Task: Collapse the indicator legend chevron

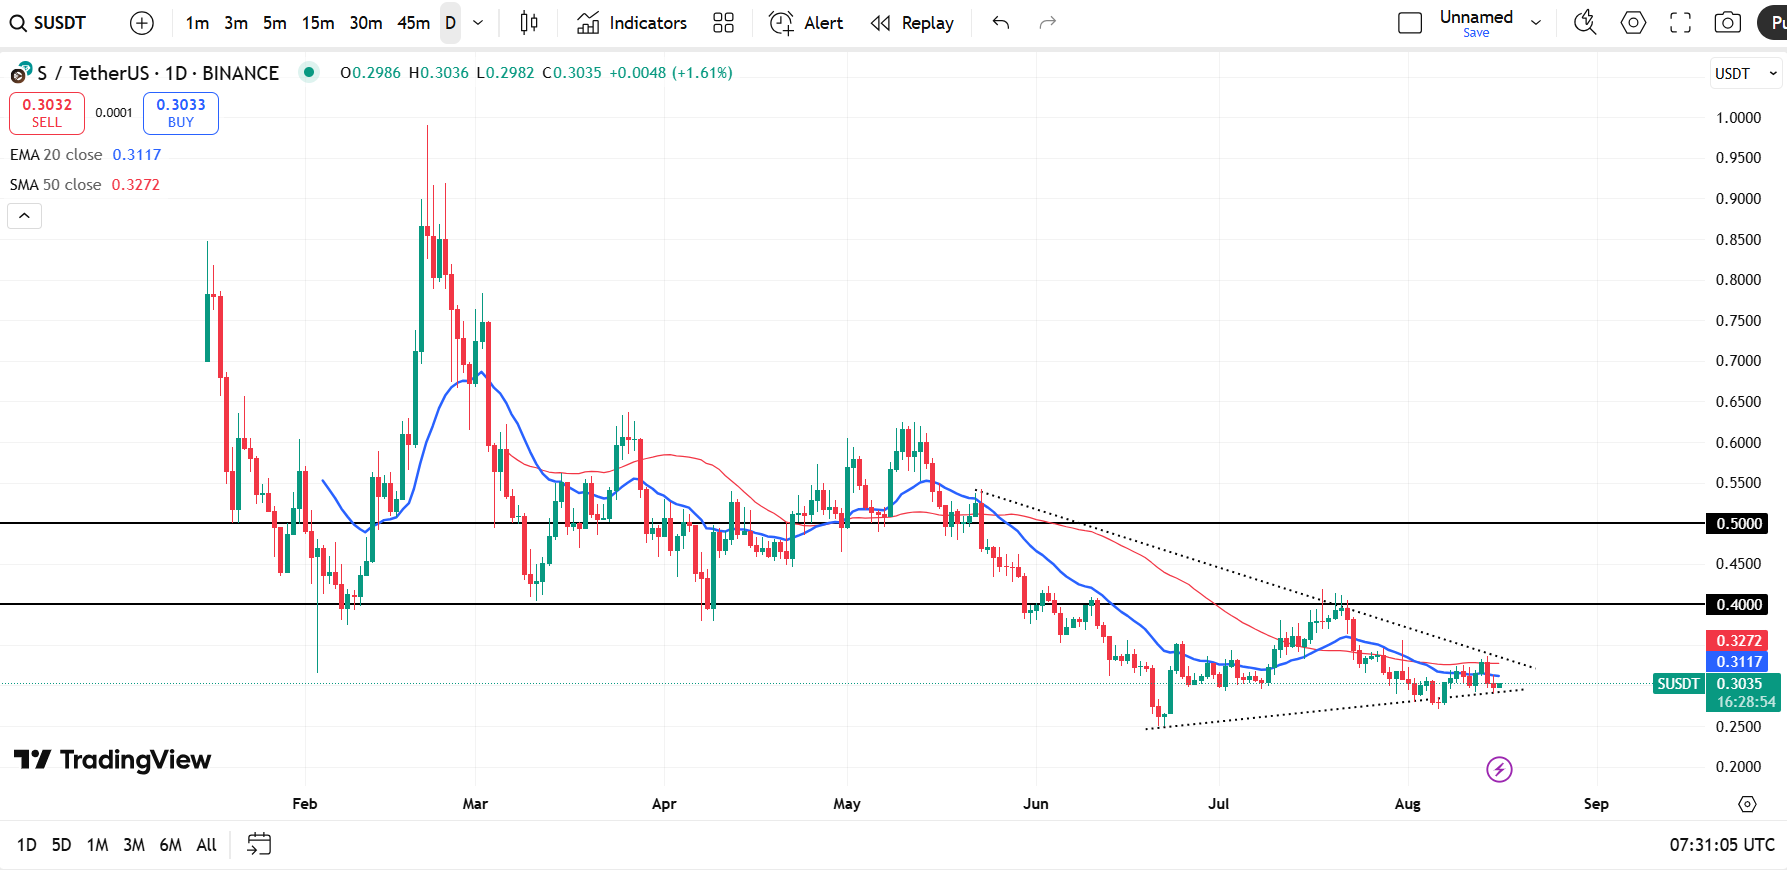Action: (x=25, y=216)
